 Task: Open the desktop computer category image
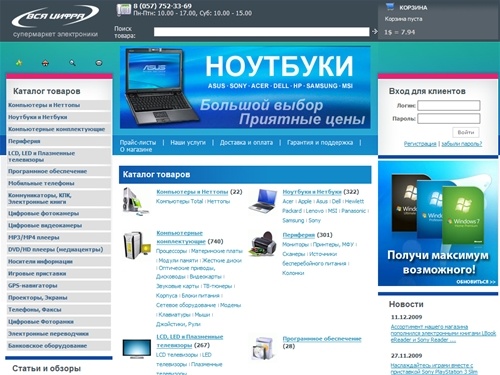[135, 201]
